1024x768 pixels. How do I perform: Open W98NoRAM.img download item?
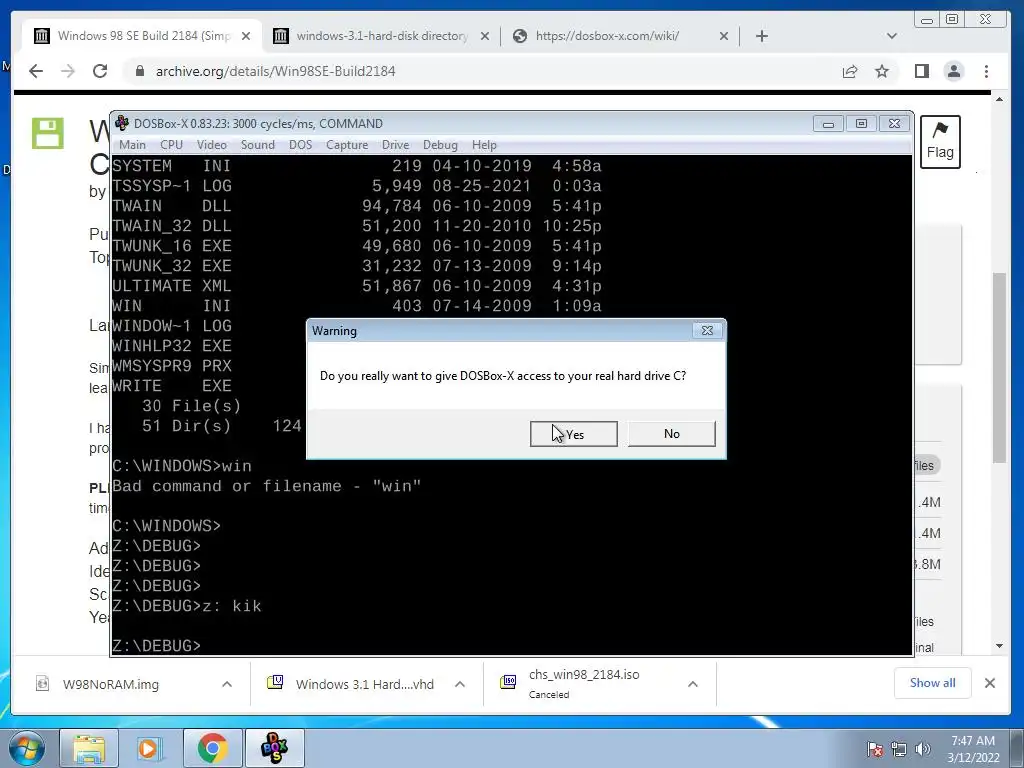(111, 684)
